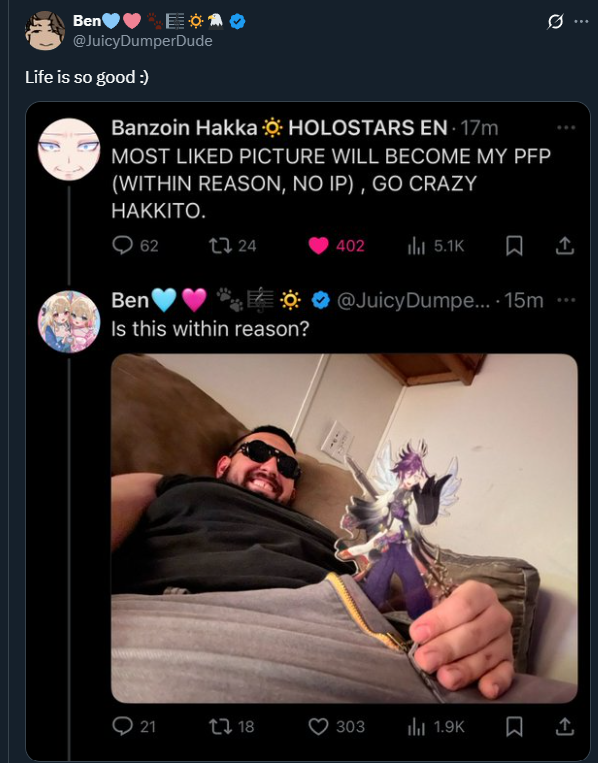Open Banzoin Hakka's profile avatar
Viewport: 598px width, 763px height.
pyautogui.click(x=69, y=149)
